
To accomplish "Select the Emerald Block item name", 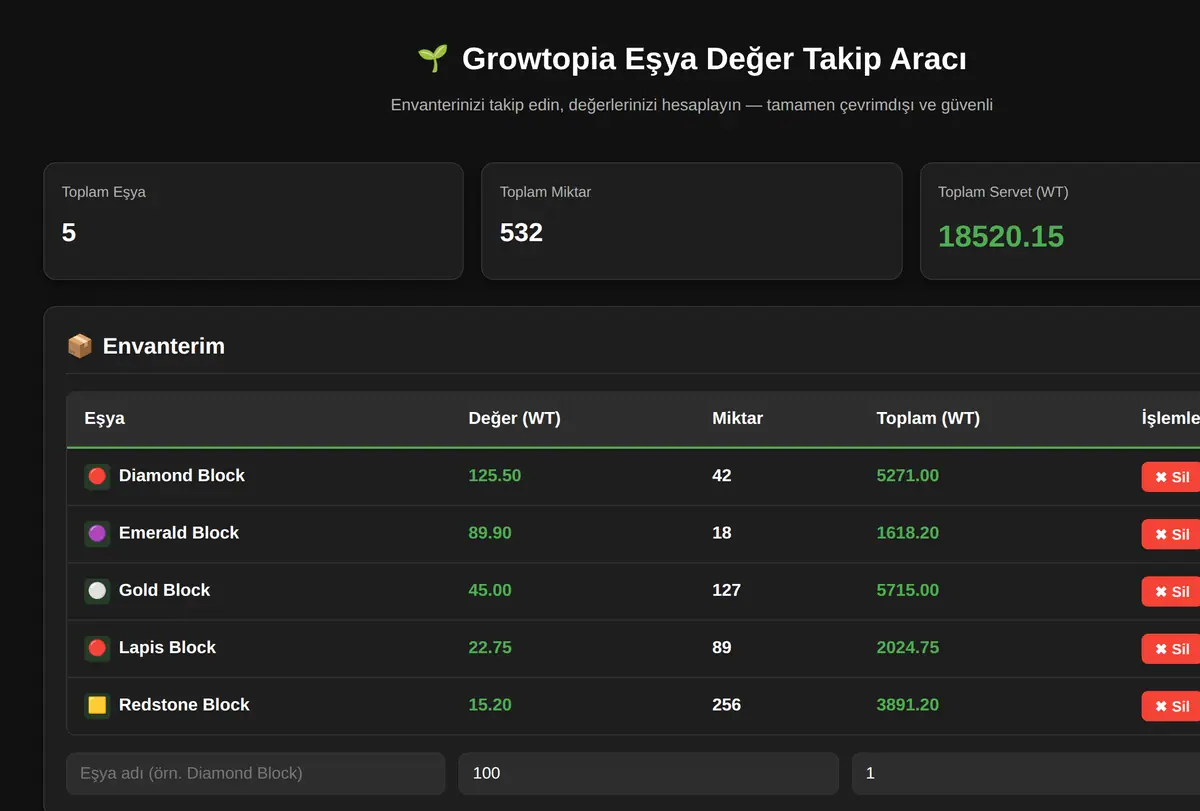I will [179, 533].
